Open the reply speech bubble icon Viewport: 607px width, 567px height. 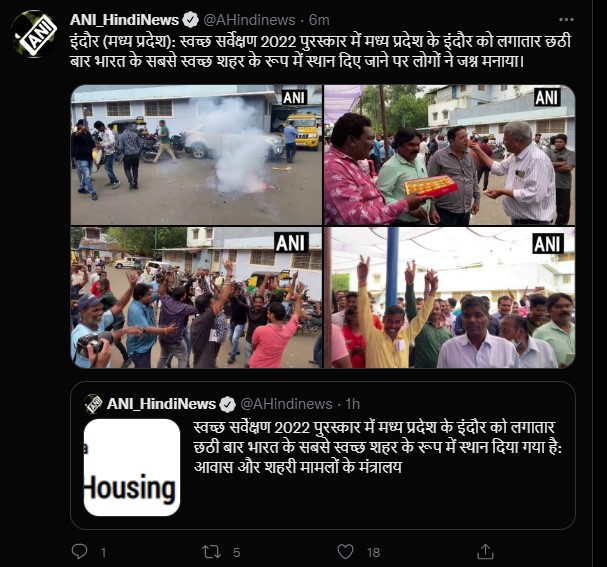(x=80, y=552)
